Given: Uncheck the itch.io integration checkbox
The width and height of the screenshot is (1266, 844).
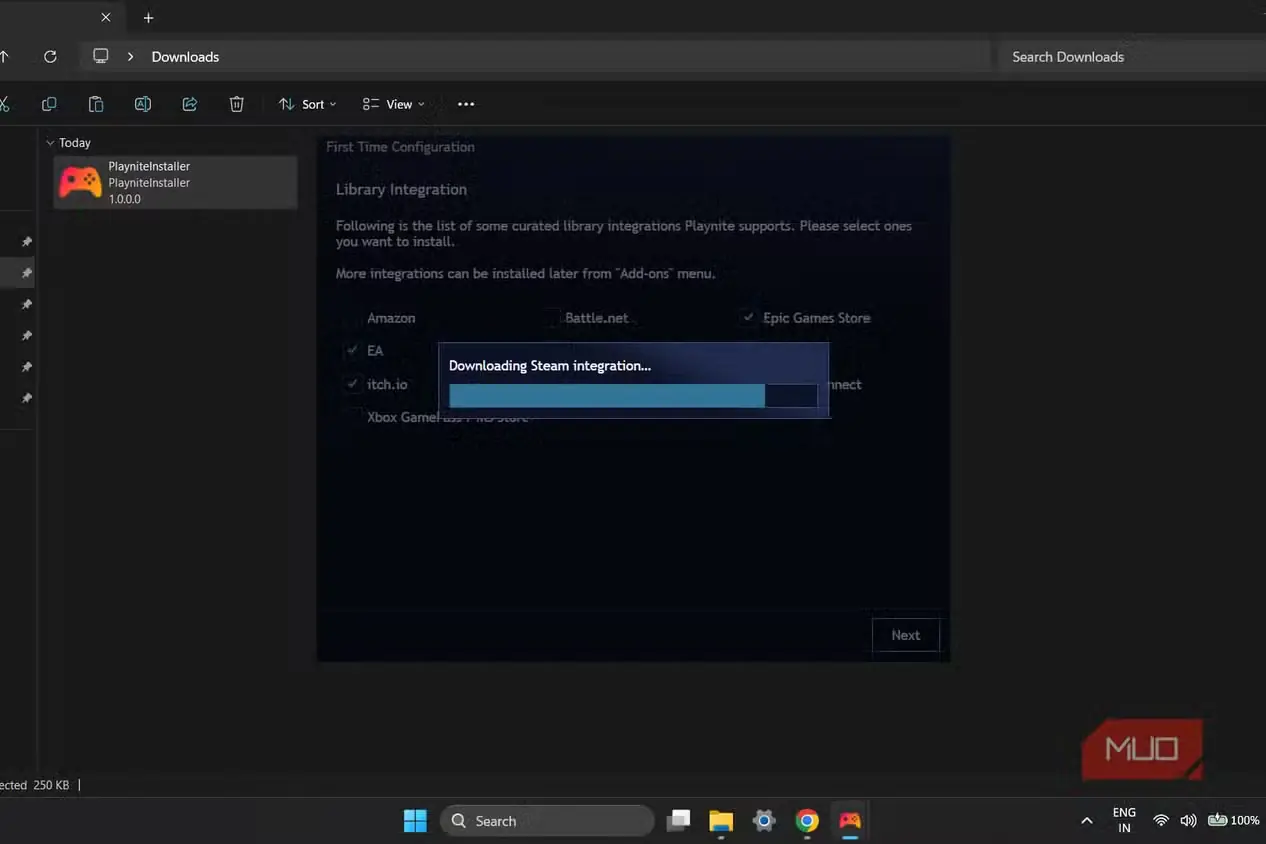Looking at the screenshot, I should tap(352, 384).
